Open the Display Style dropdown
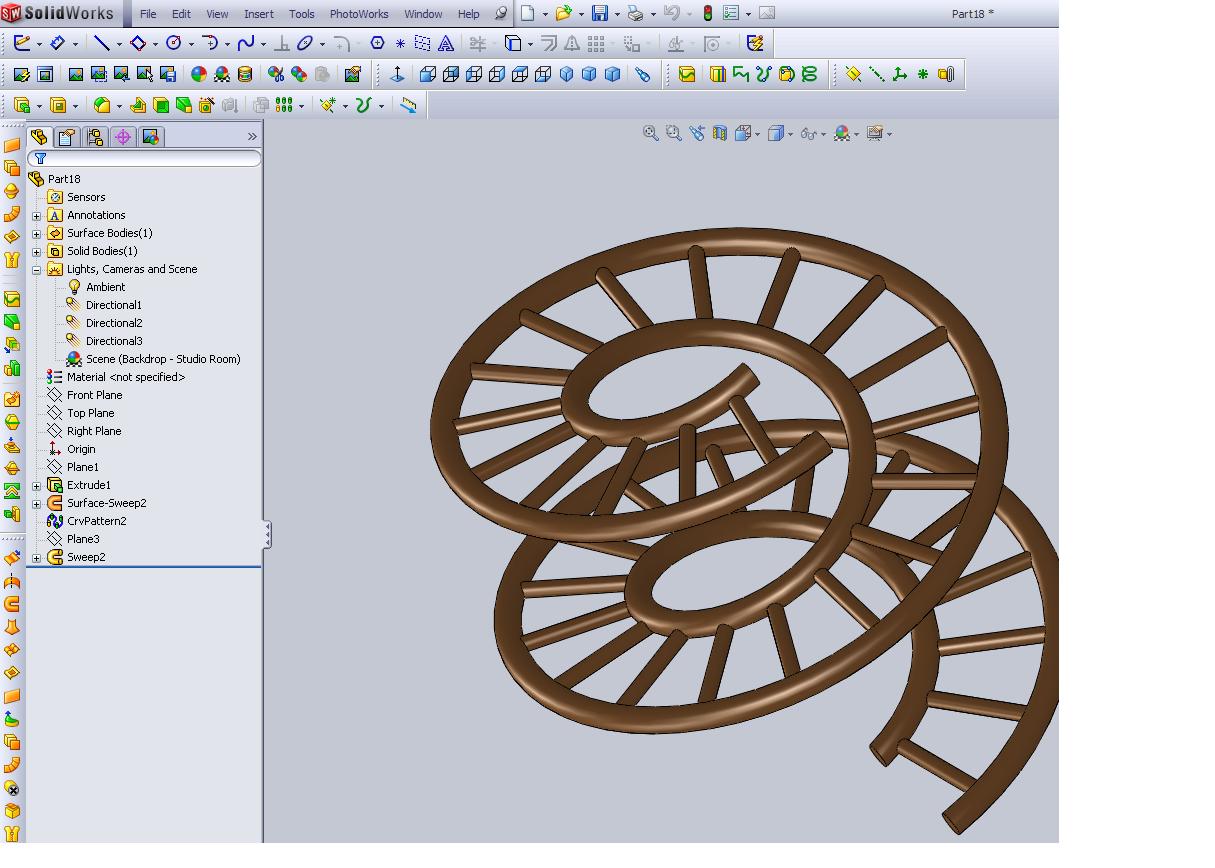The image size is (1215, 868). (x=790, y=134)
